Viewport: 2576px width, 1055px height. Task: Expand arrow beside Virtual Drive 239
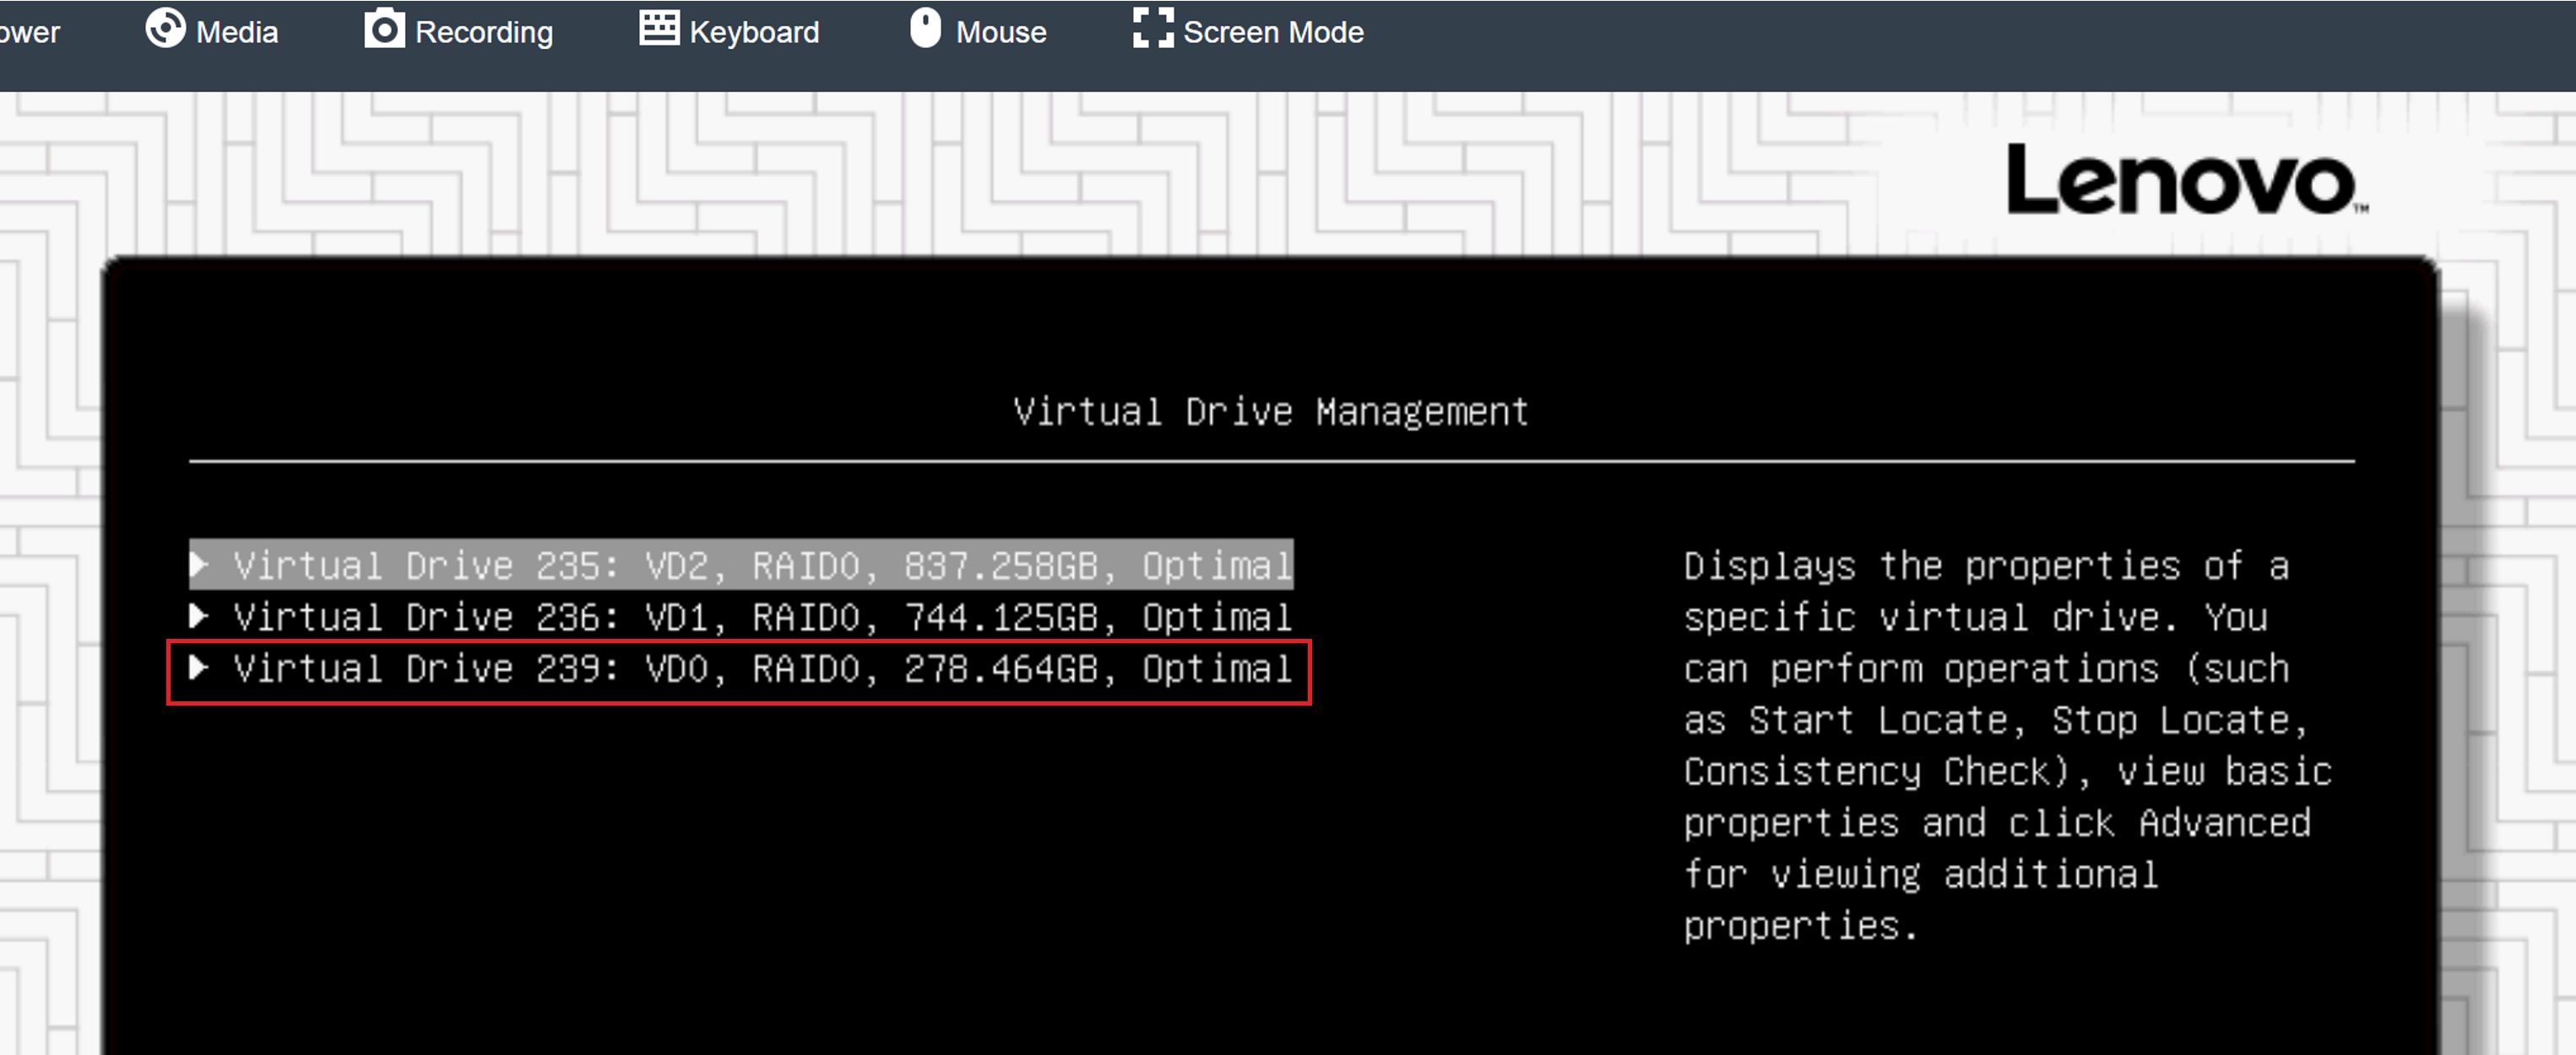coord(199,667)
